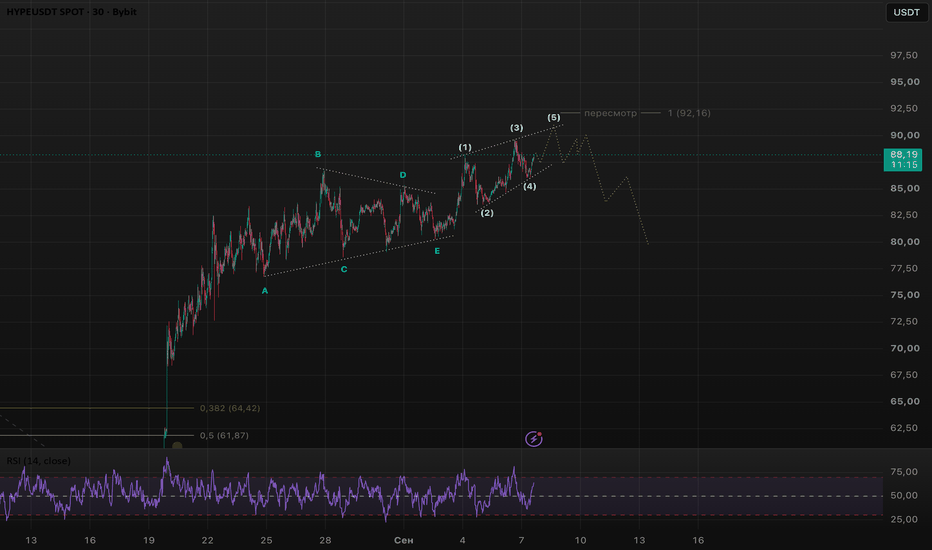This screenshot has width=932, height=550.
Task: Select the wave label (3)
Action: (x=517, y=128)
